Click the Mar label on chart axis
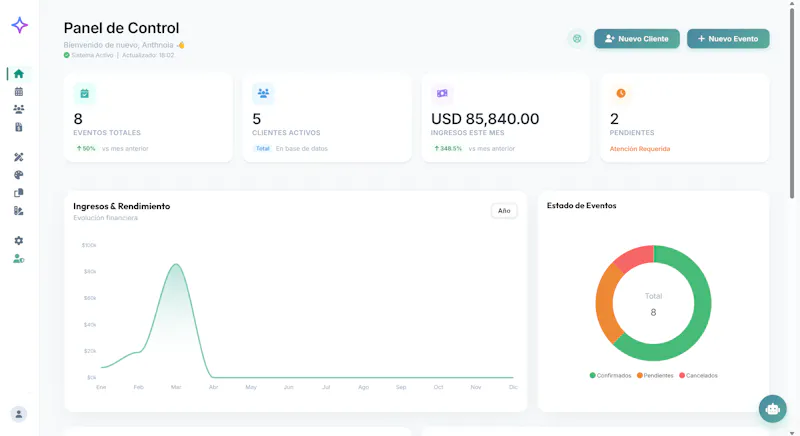The height and width of the screenshot is (436, 800). pyautogui.click(x=176, y=387)
